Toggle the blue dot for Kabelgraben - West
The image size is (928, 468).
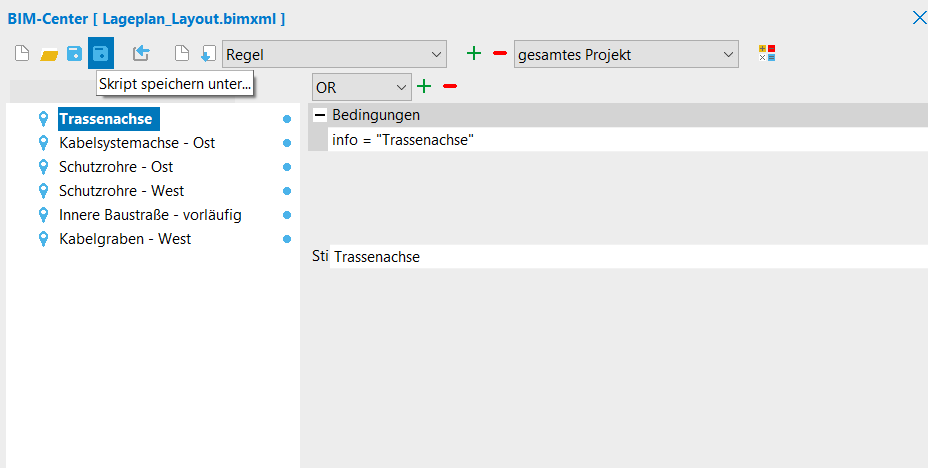(287, 239)
